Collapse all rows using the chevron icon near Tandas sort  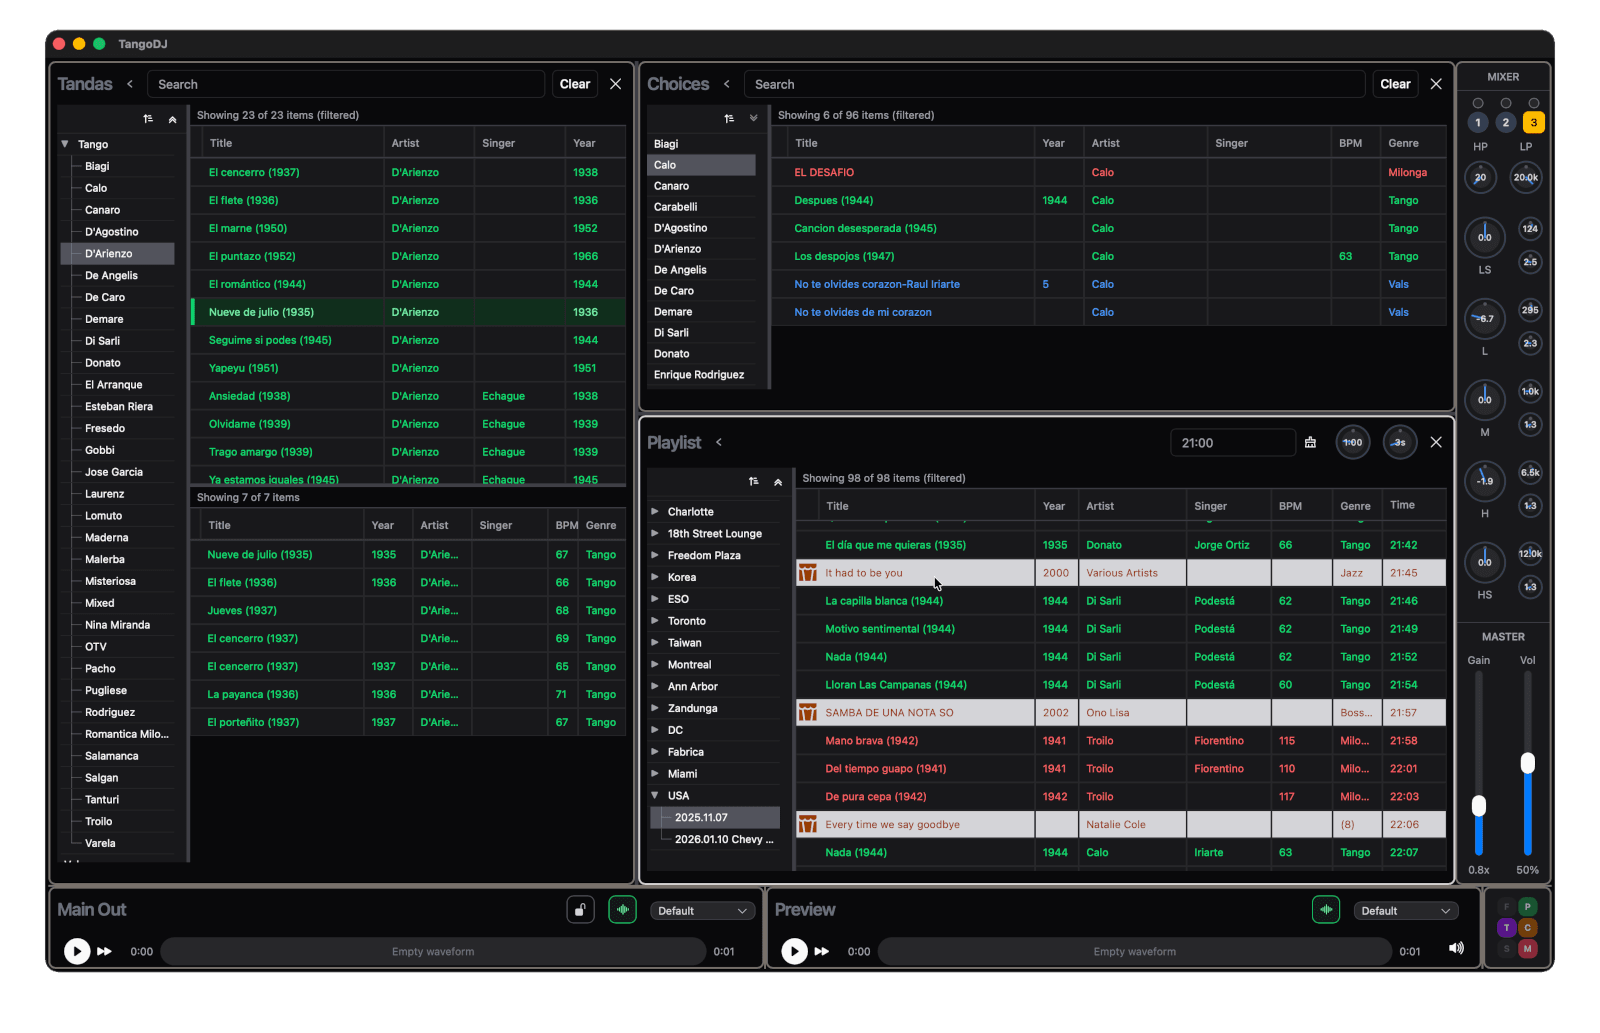pos(172,118)
